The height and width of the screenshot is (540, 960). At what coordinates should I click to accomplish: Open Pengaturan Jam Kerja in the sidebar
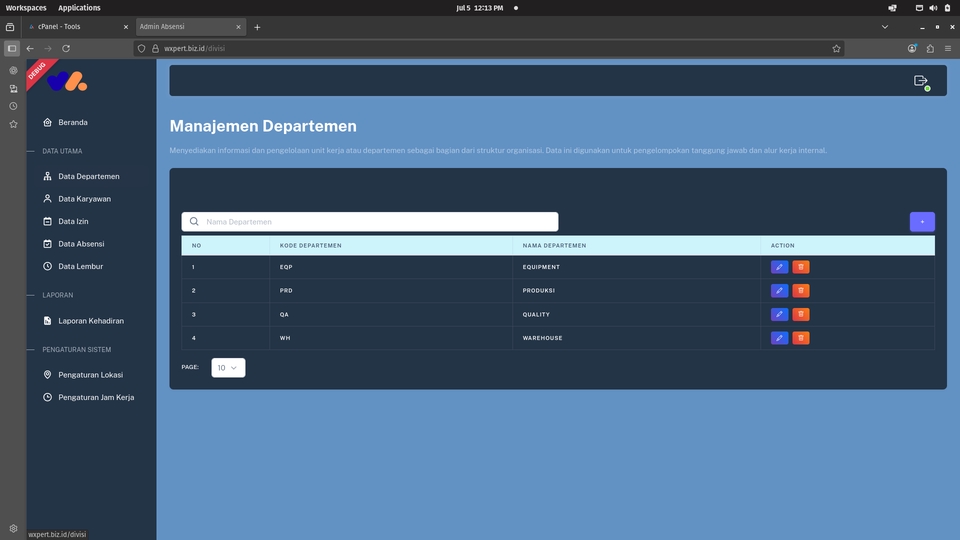pyautogui.click(x=96, y=397)
